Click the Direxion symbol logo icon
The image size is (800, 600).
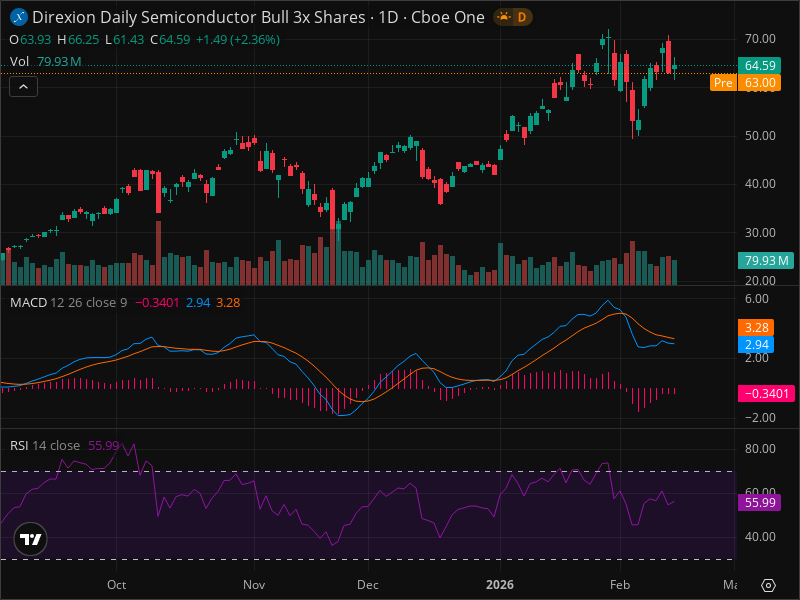19,17
